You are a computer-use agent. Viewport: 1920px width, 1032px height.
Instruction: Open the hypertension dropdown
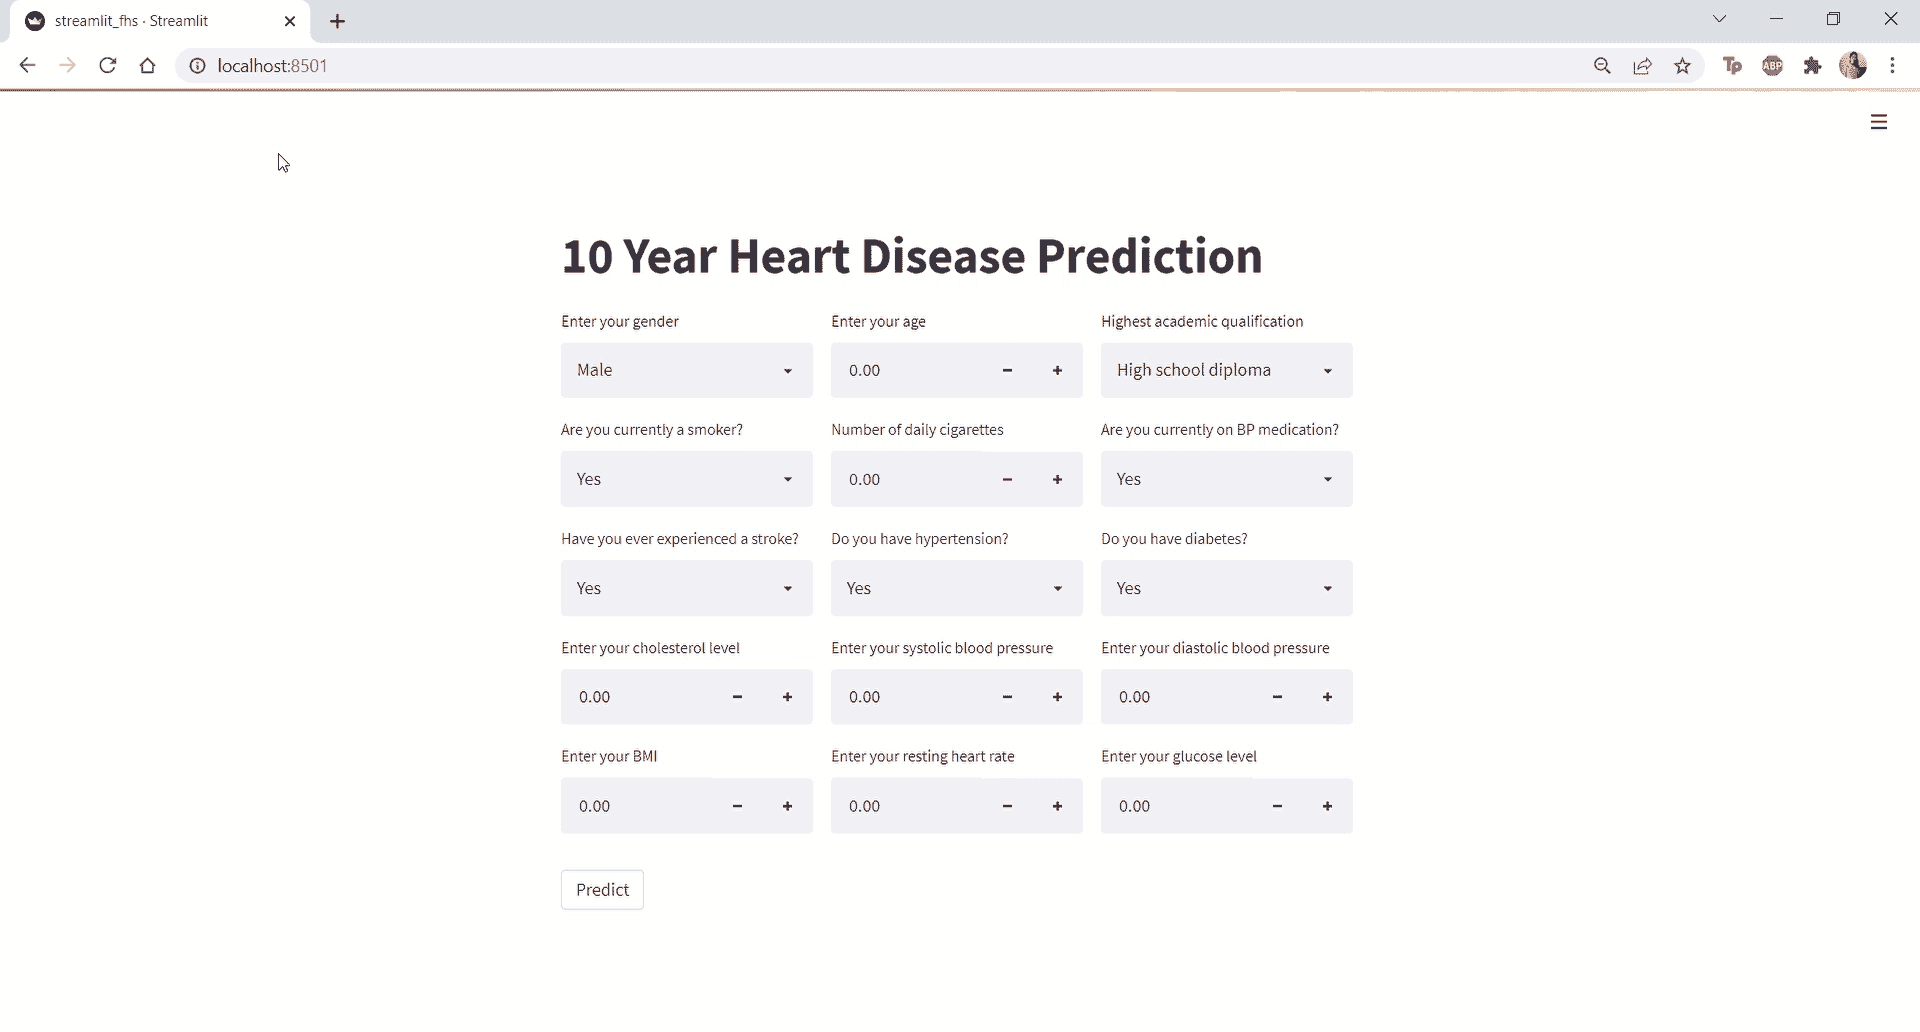point(956,589)
